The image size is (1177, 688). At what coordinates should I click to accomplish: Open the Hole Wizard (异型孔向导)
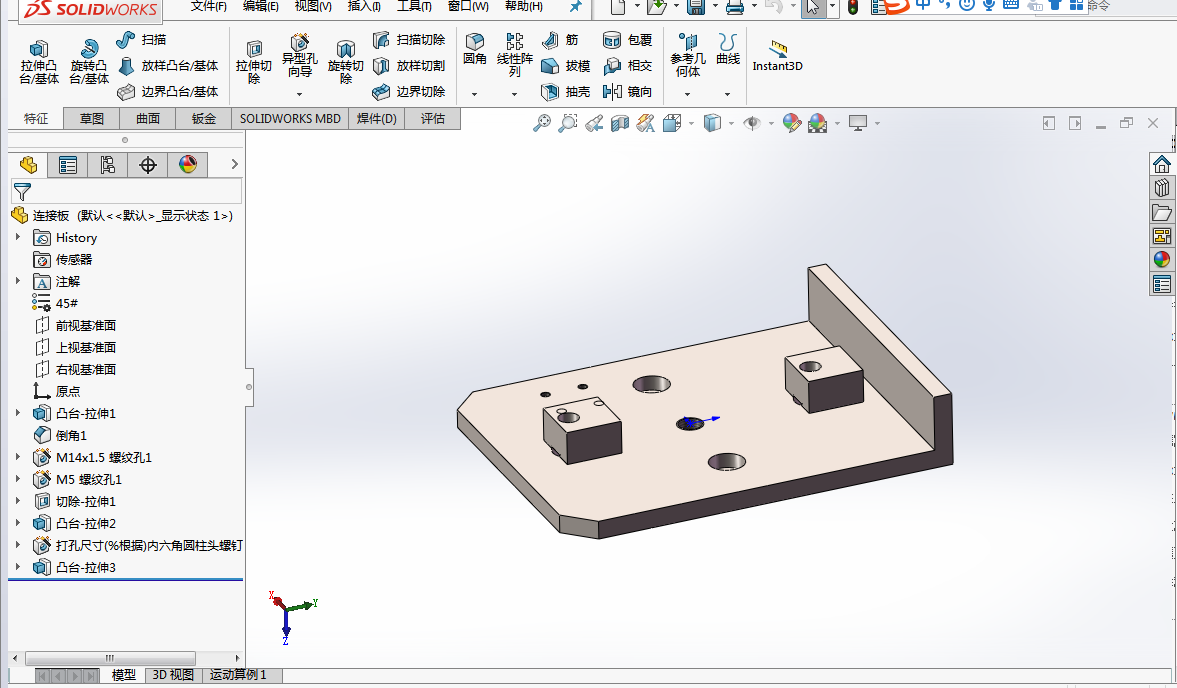tap(300, 56)
